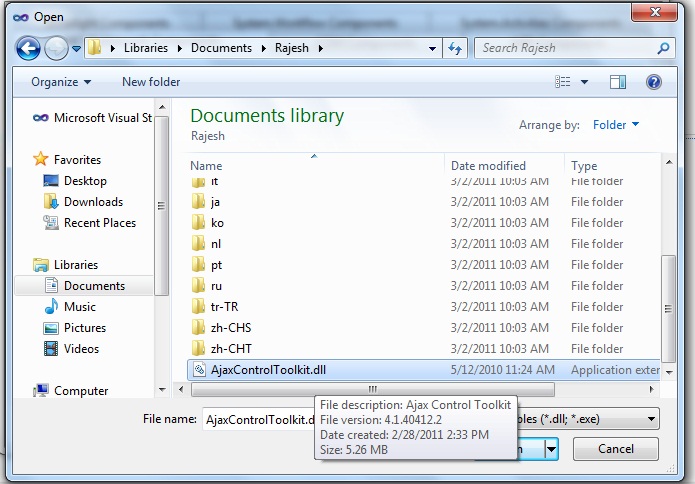695x484 pixels.
Task: Click the Change your view icon
Action: point(562,82)
